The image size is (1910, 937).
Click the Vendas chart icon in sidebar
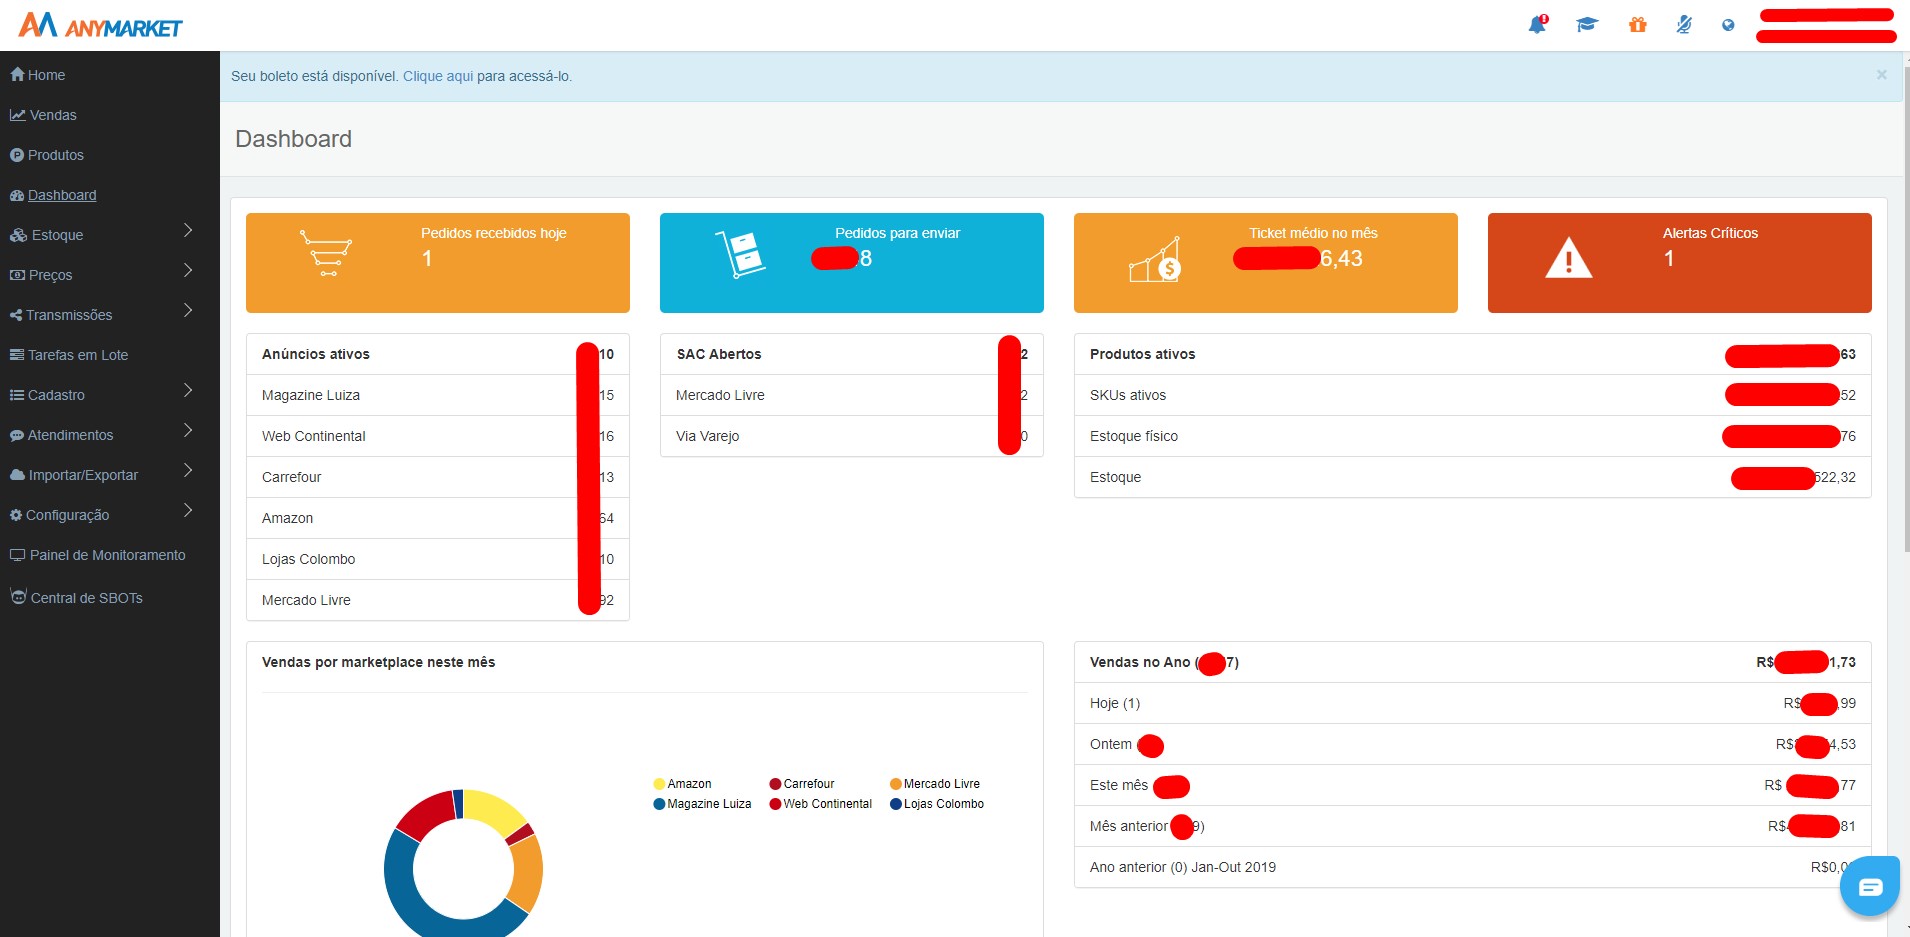18,115
